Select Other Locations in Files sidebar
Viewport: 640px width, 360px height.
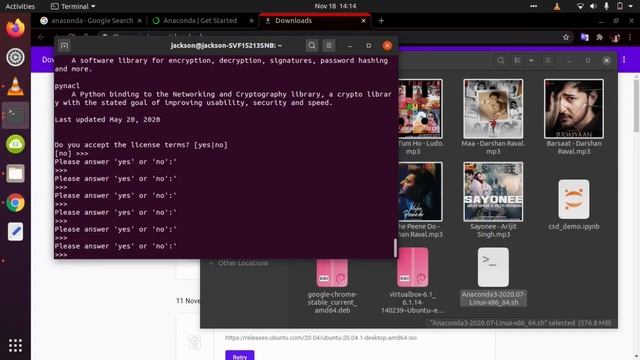(243, 263)
